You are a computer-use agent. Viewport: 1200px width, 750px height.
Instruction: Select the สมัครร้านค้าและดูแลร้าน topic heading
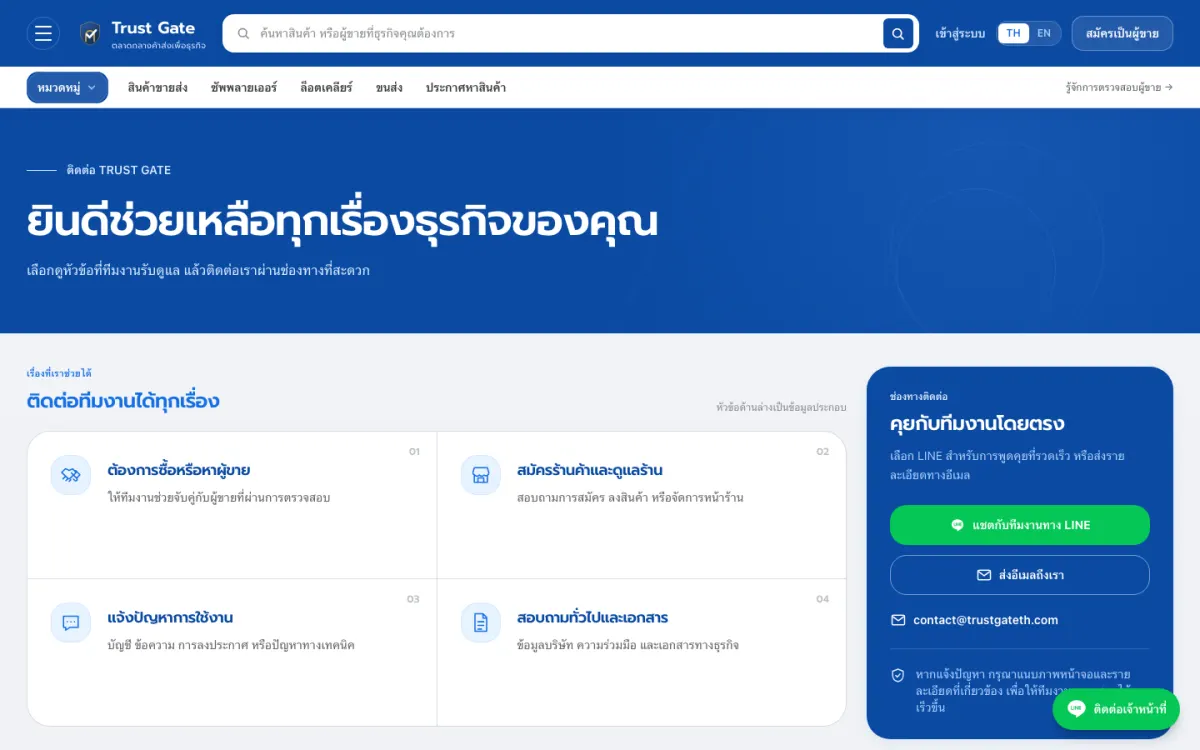pos(590,470)
